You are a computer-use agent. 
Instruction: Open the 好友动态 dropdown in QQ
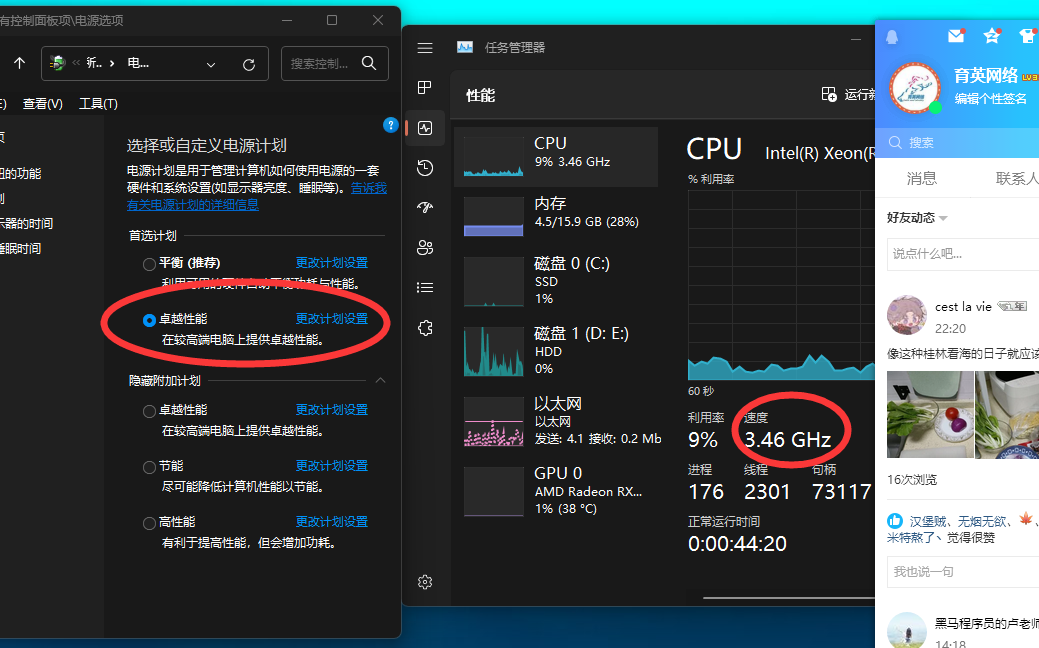tap(943, 218)
